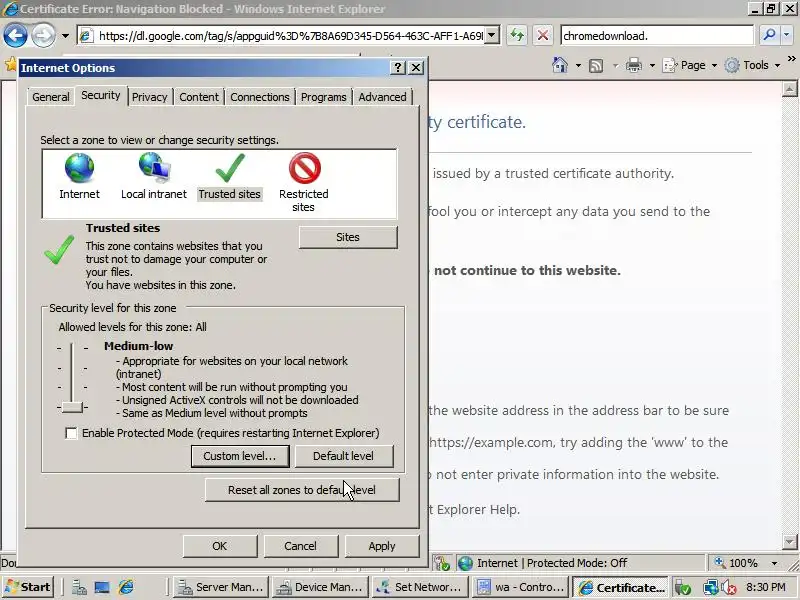Click the status bar zone globe icon
800x600 pixels.
pos(465,563)
